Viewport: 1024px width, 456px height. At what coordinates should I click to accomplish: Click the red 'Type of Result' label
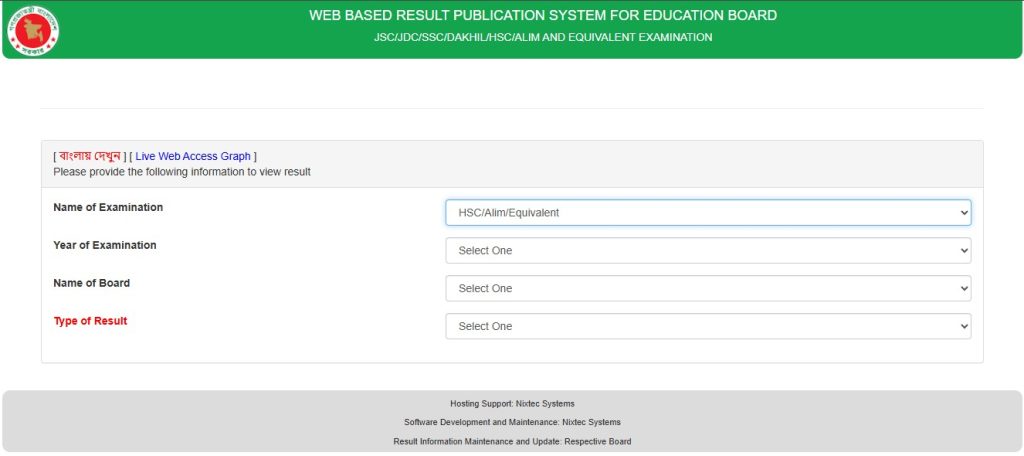pyautogui.click(x=90, y=321)
